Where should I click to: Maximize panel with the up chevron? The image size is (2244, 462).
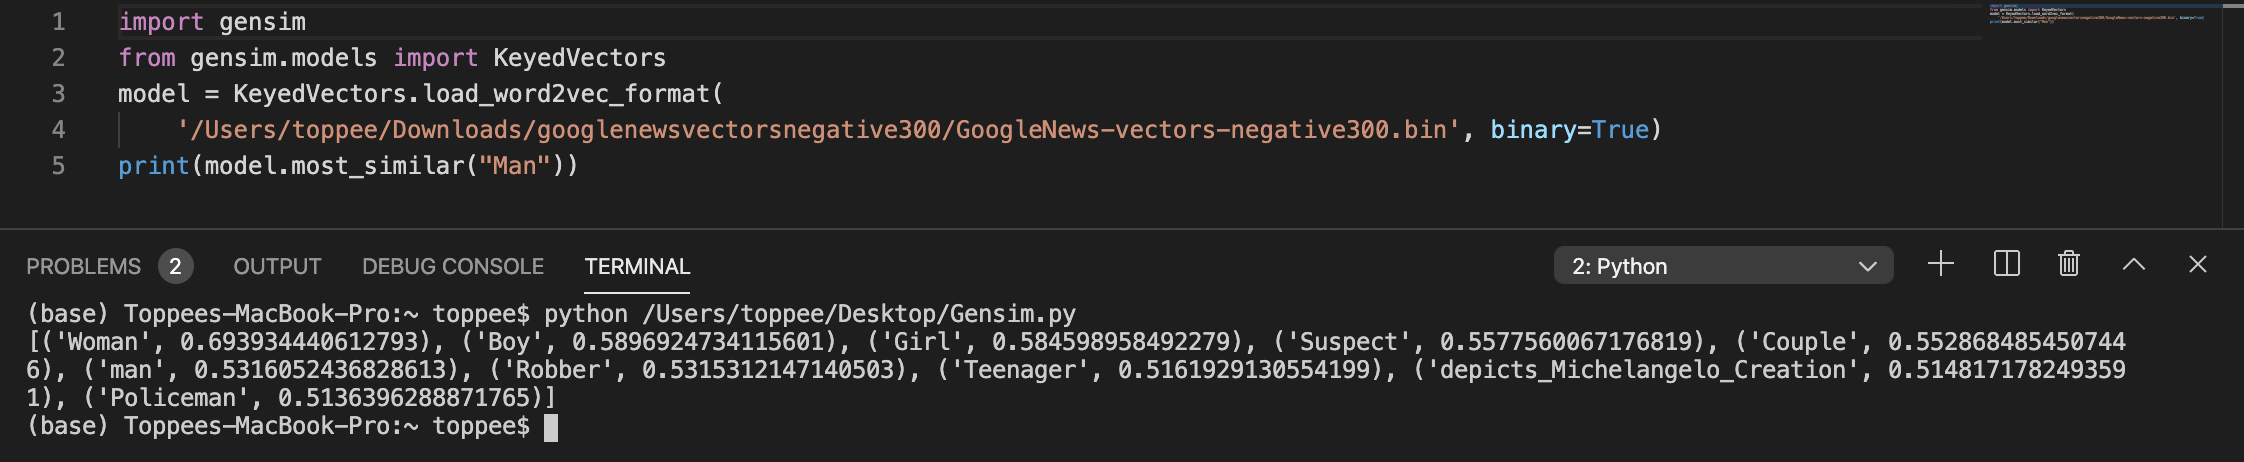coord(2133,264)
